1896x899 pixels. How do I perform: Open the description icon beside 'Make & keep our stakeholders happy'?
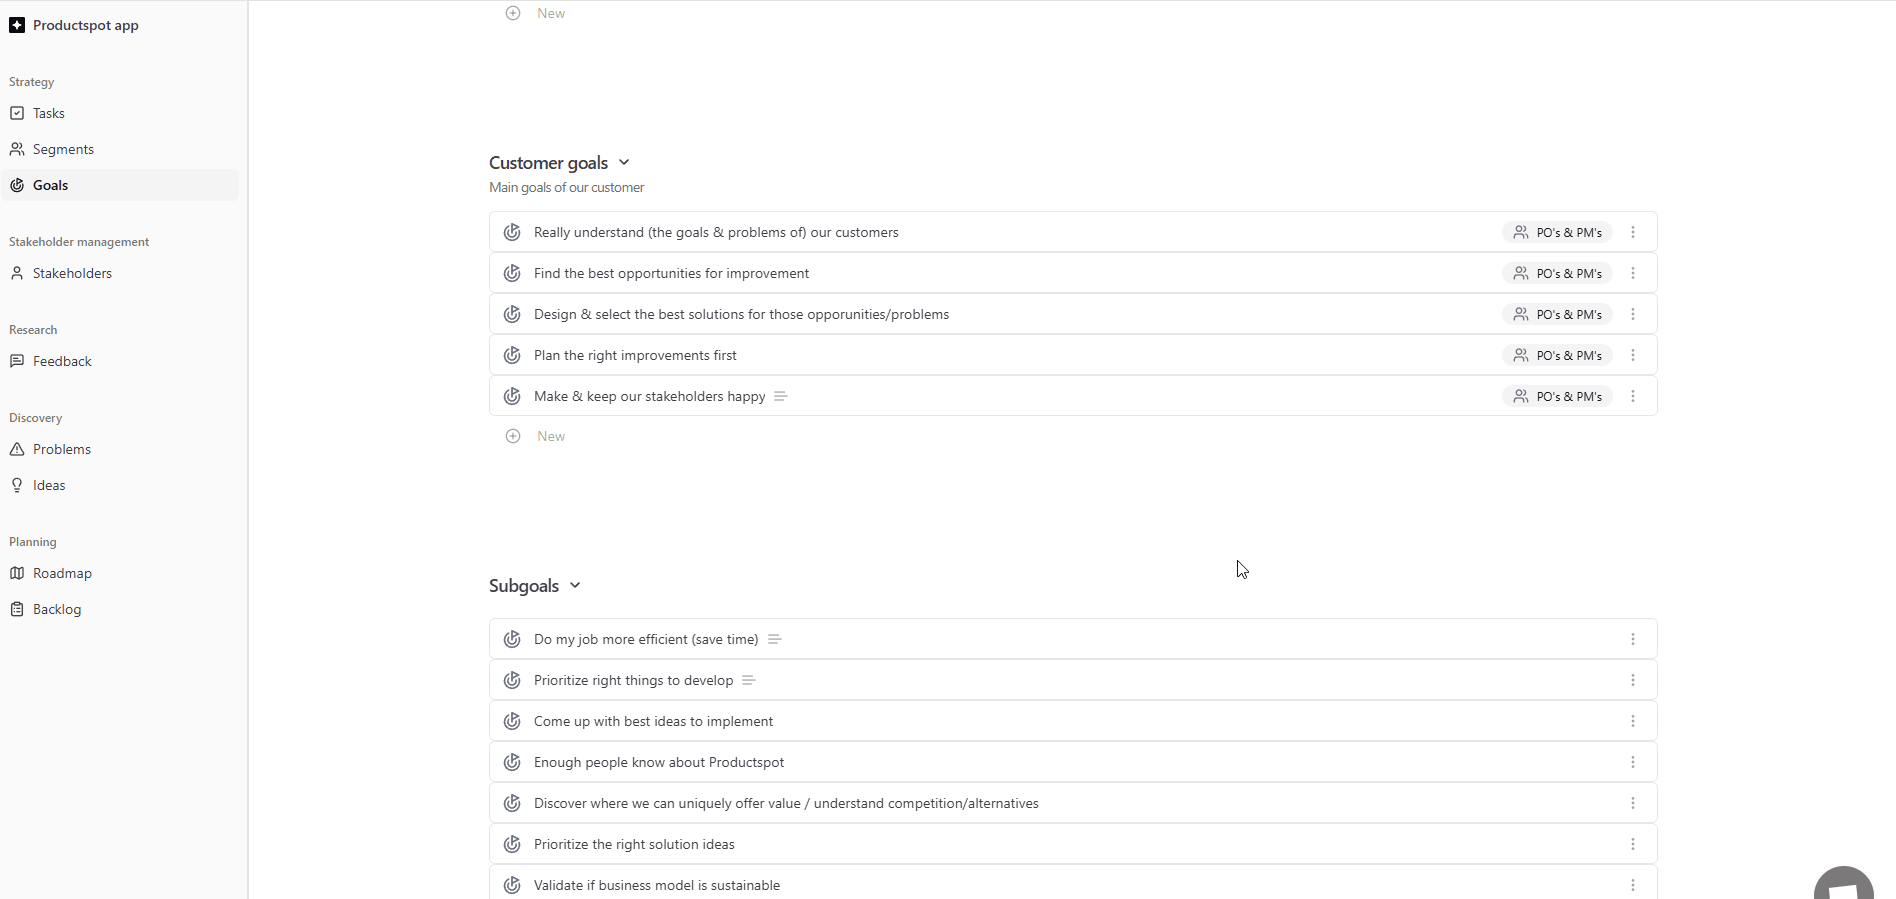(x=781, y=396)
